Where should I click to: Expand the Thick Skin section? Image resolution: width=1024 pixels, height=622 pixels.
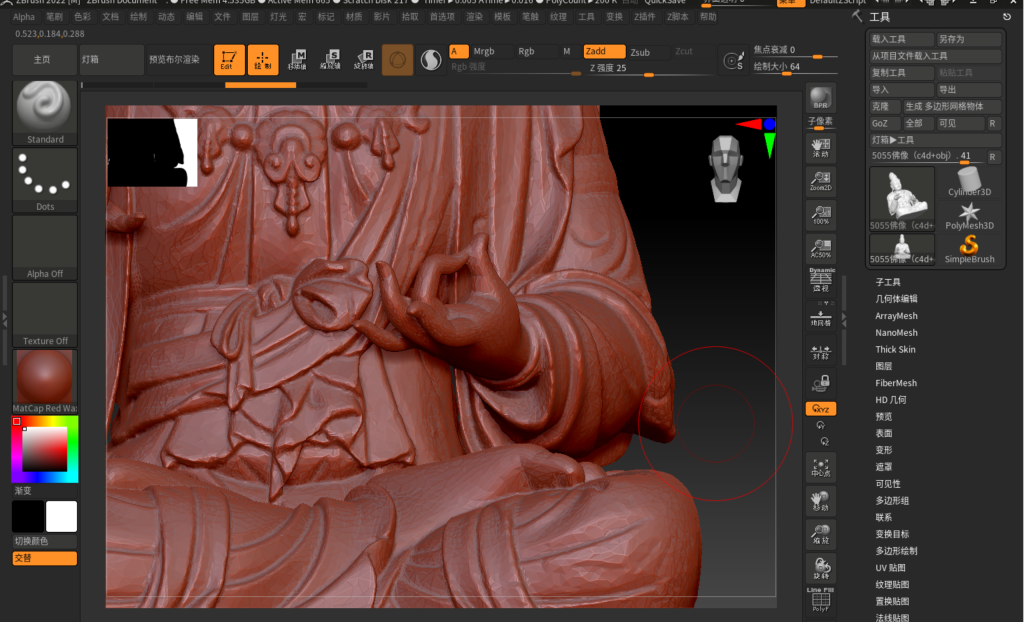[x=895, y=350]
